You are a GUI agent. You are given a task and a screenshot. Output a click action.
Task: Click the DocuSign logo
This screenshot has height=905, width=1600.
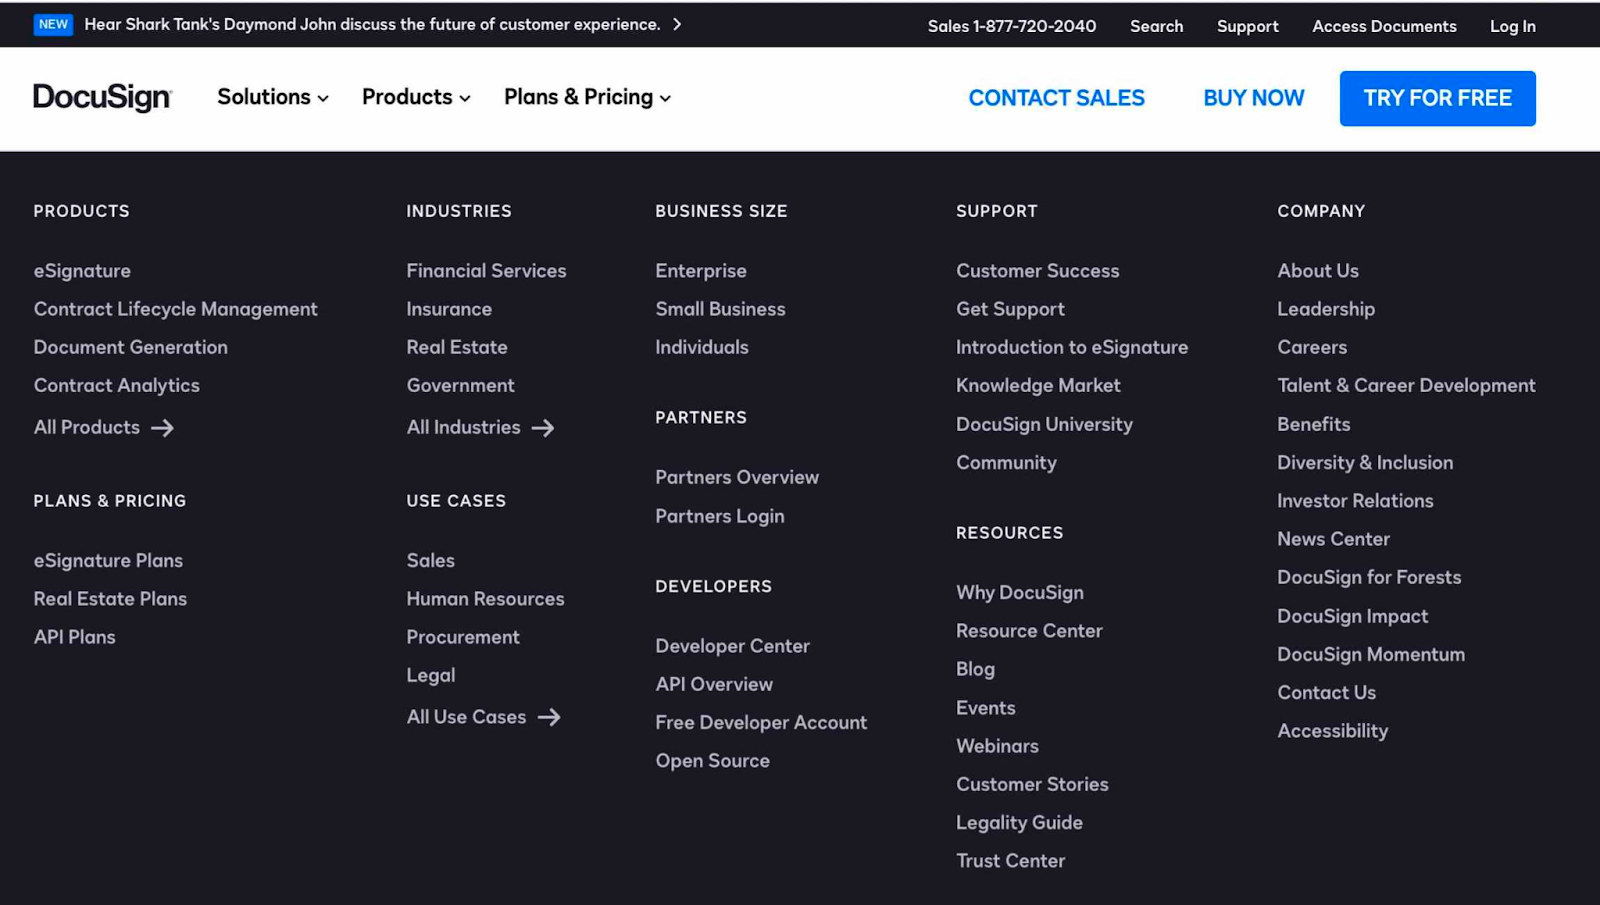tap(103, 97)
